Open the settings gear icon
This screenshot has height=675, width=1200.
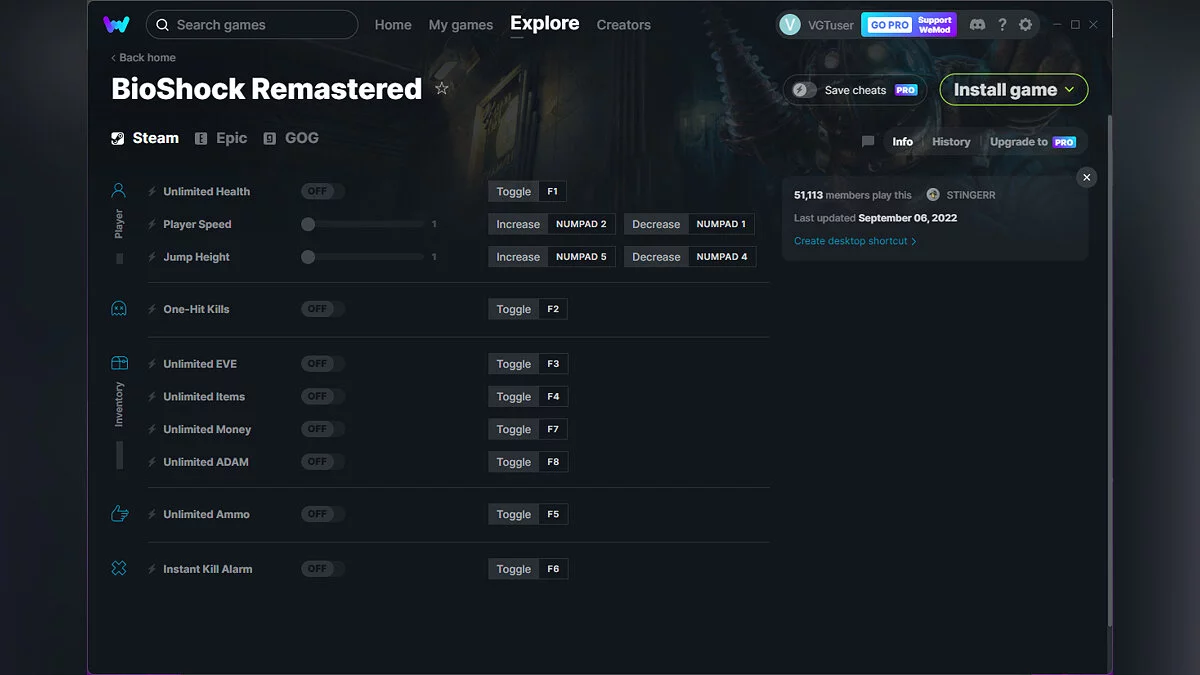[1026, 24]
